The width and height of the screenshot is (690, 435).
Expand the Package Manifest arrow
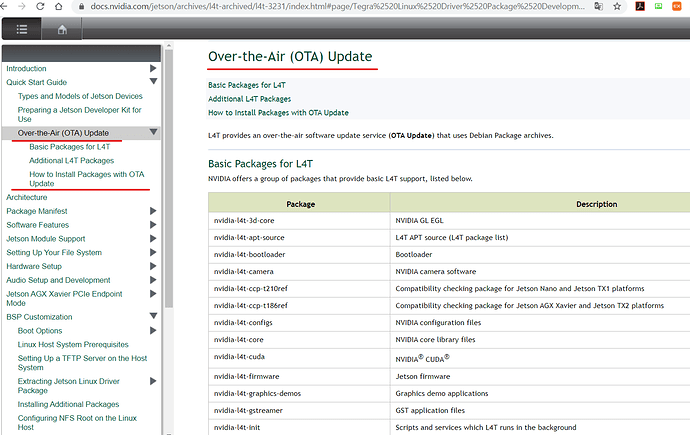[x=153, y=211]
